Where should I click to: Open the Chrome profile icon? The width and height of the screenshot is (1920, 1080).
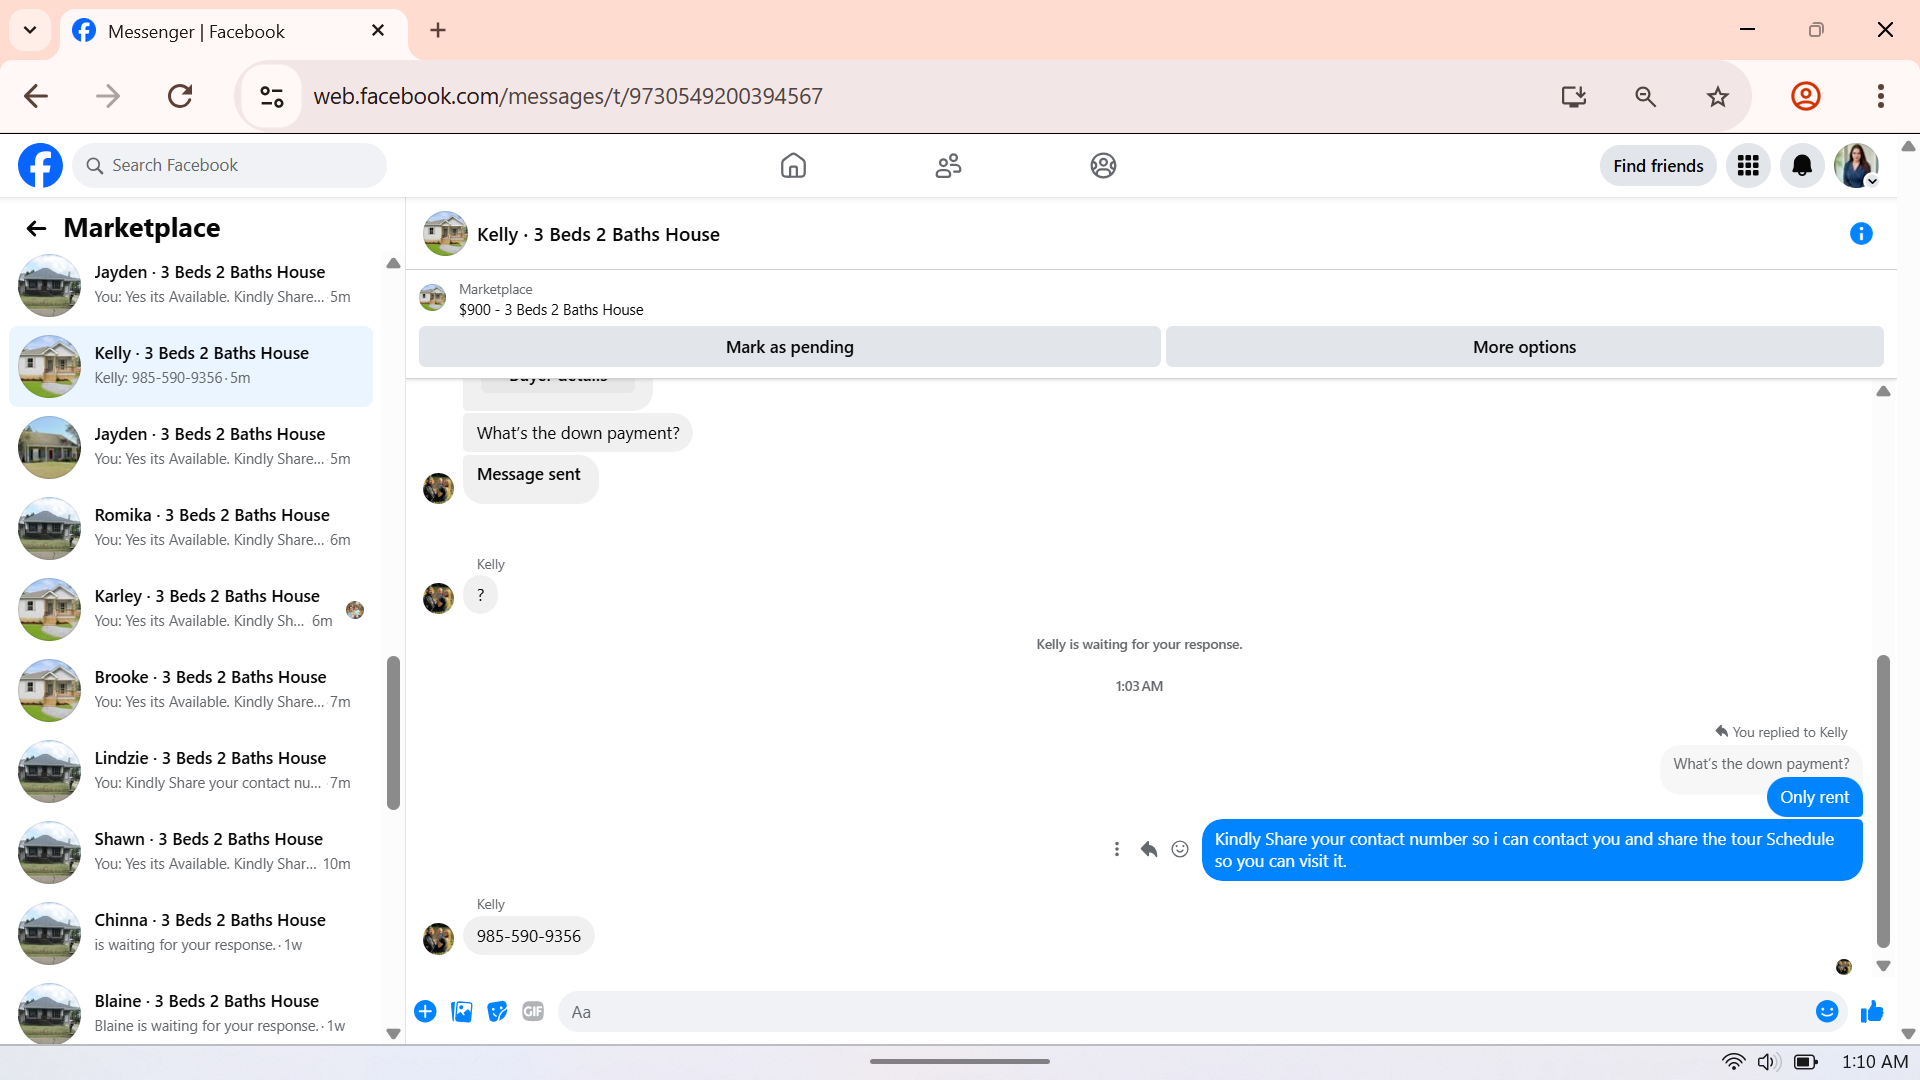1806,96
